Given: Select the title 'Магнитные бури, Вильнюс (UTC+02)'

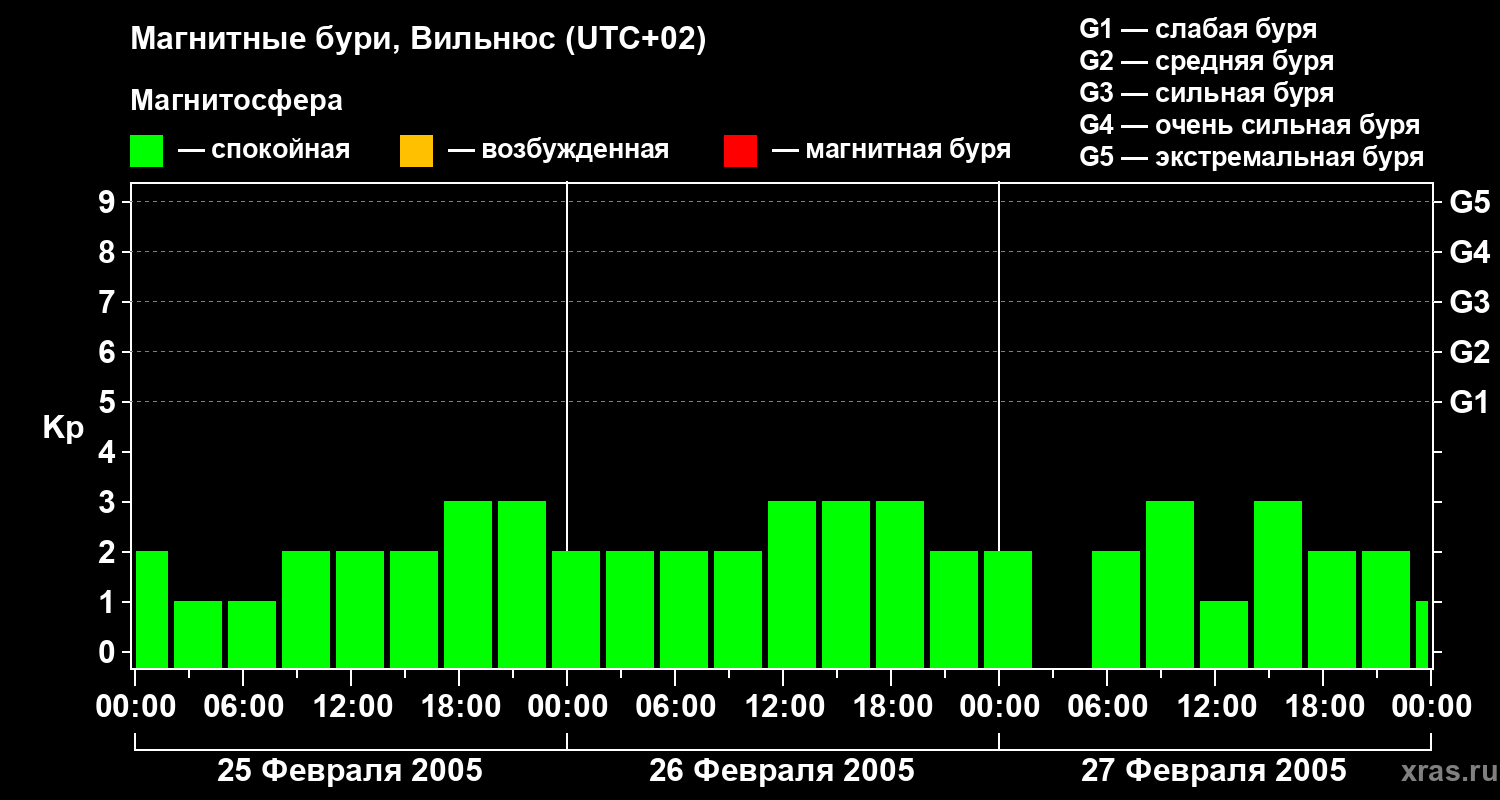Looking at the screenshot, I should point(418,40).
